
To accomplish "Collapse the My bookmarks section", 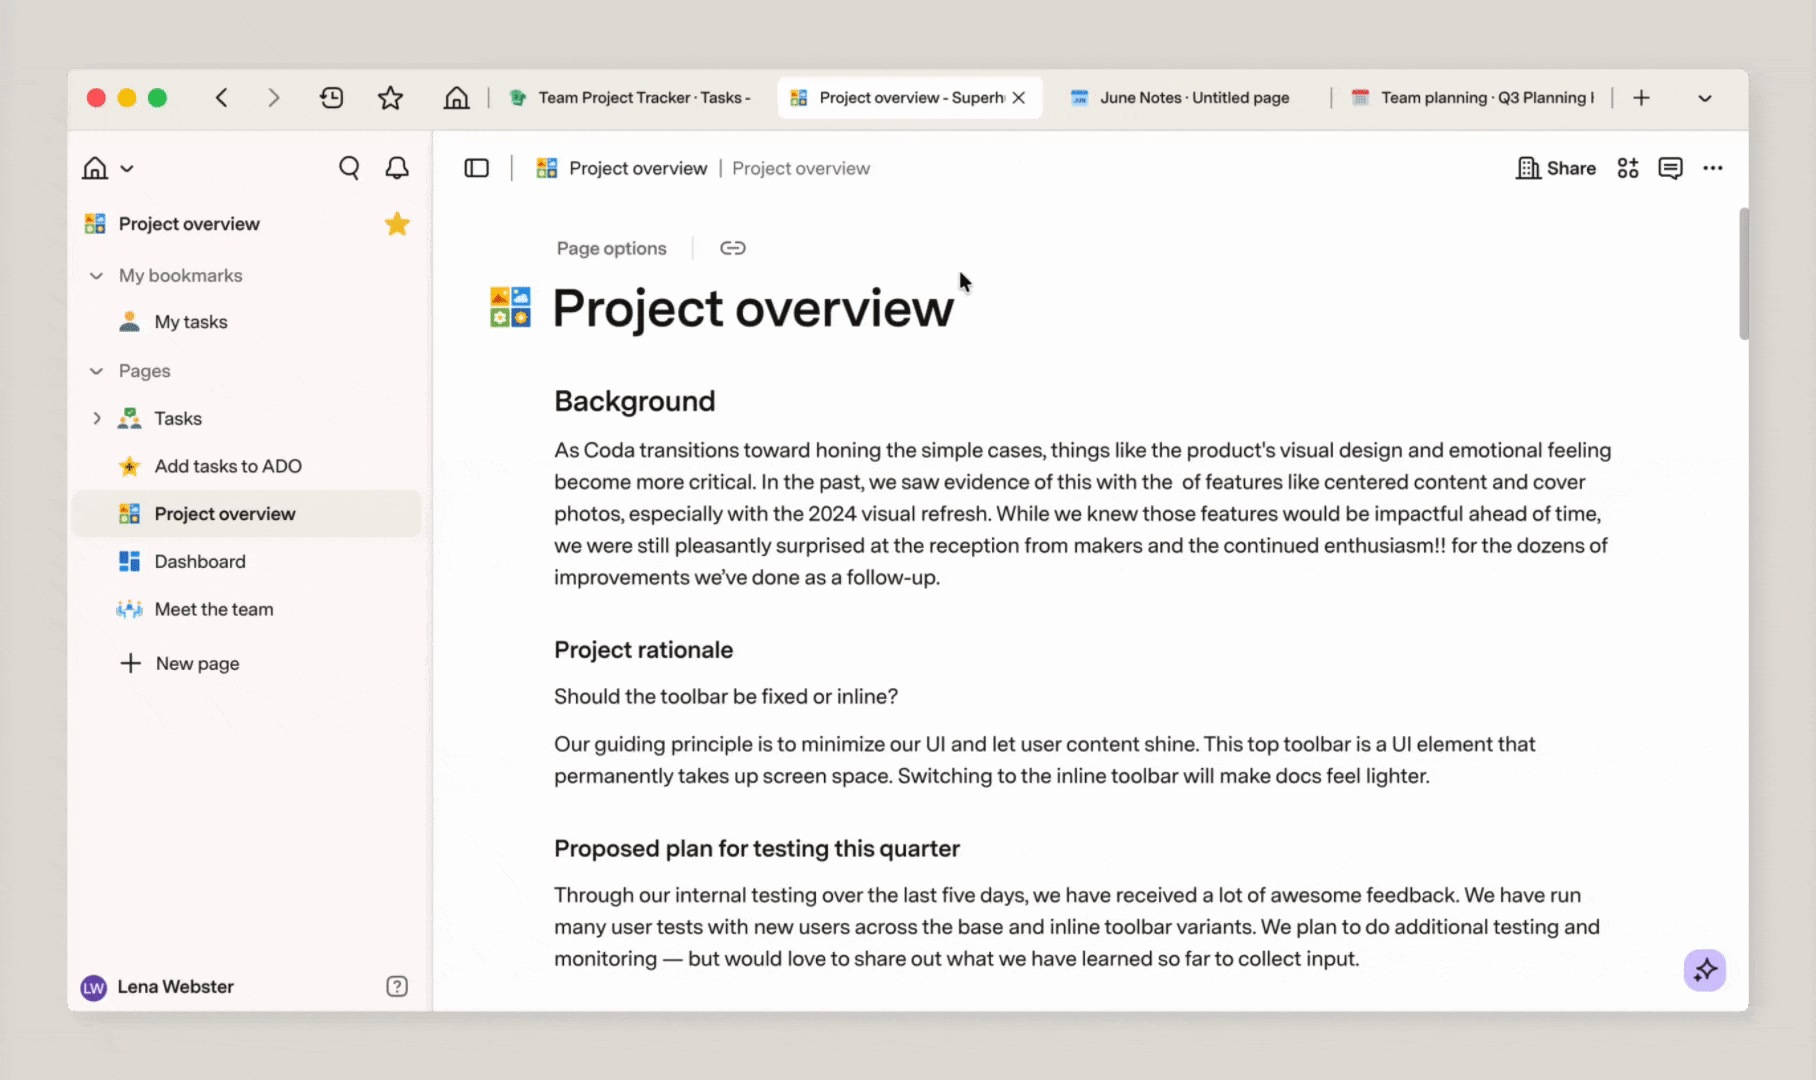I will (x=96, y=275).
